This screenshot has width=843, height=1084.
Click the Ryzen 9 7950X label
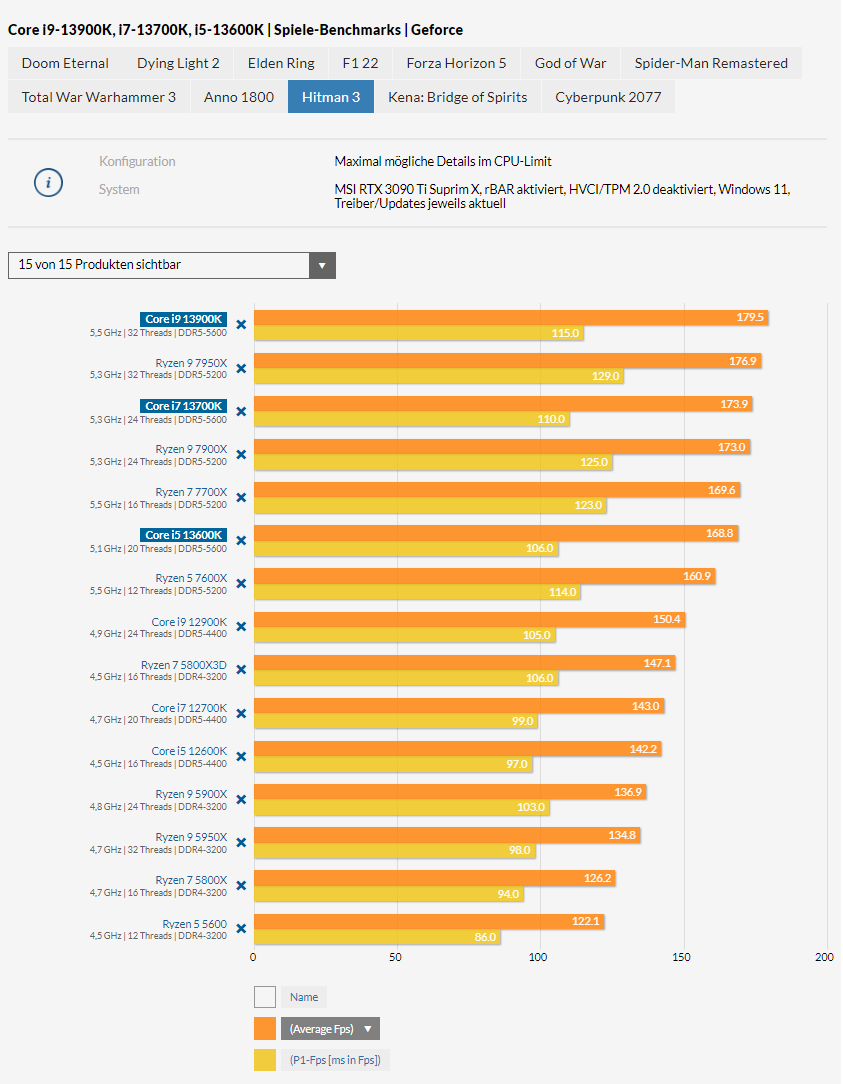click(191, 363)
